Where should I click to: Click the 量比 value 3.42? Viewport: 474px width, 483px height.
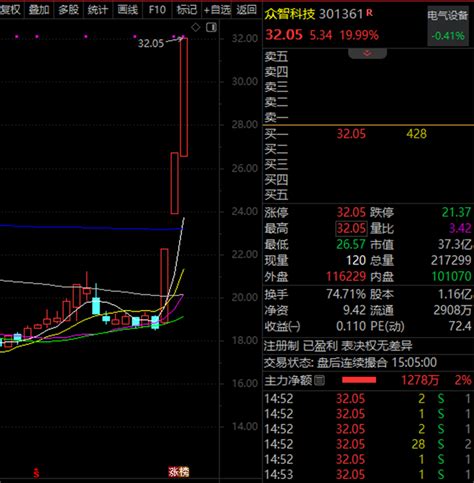pyautogui.click(x=460, y=228)
